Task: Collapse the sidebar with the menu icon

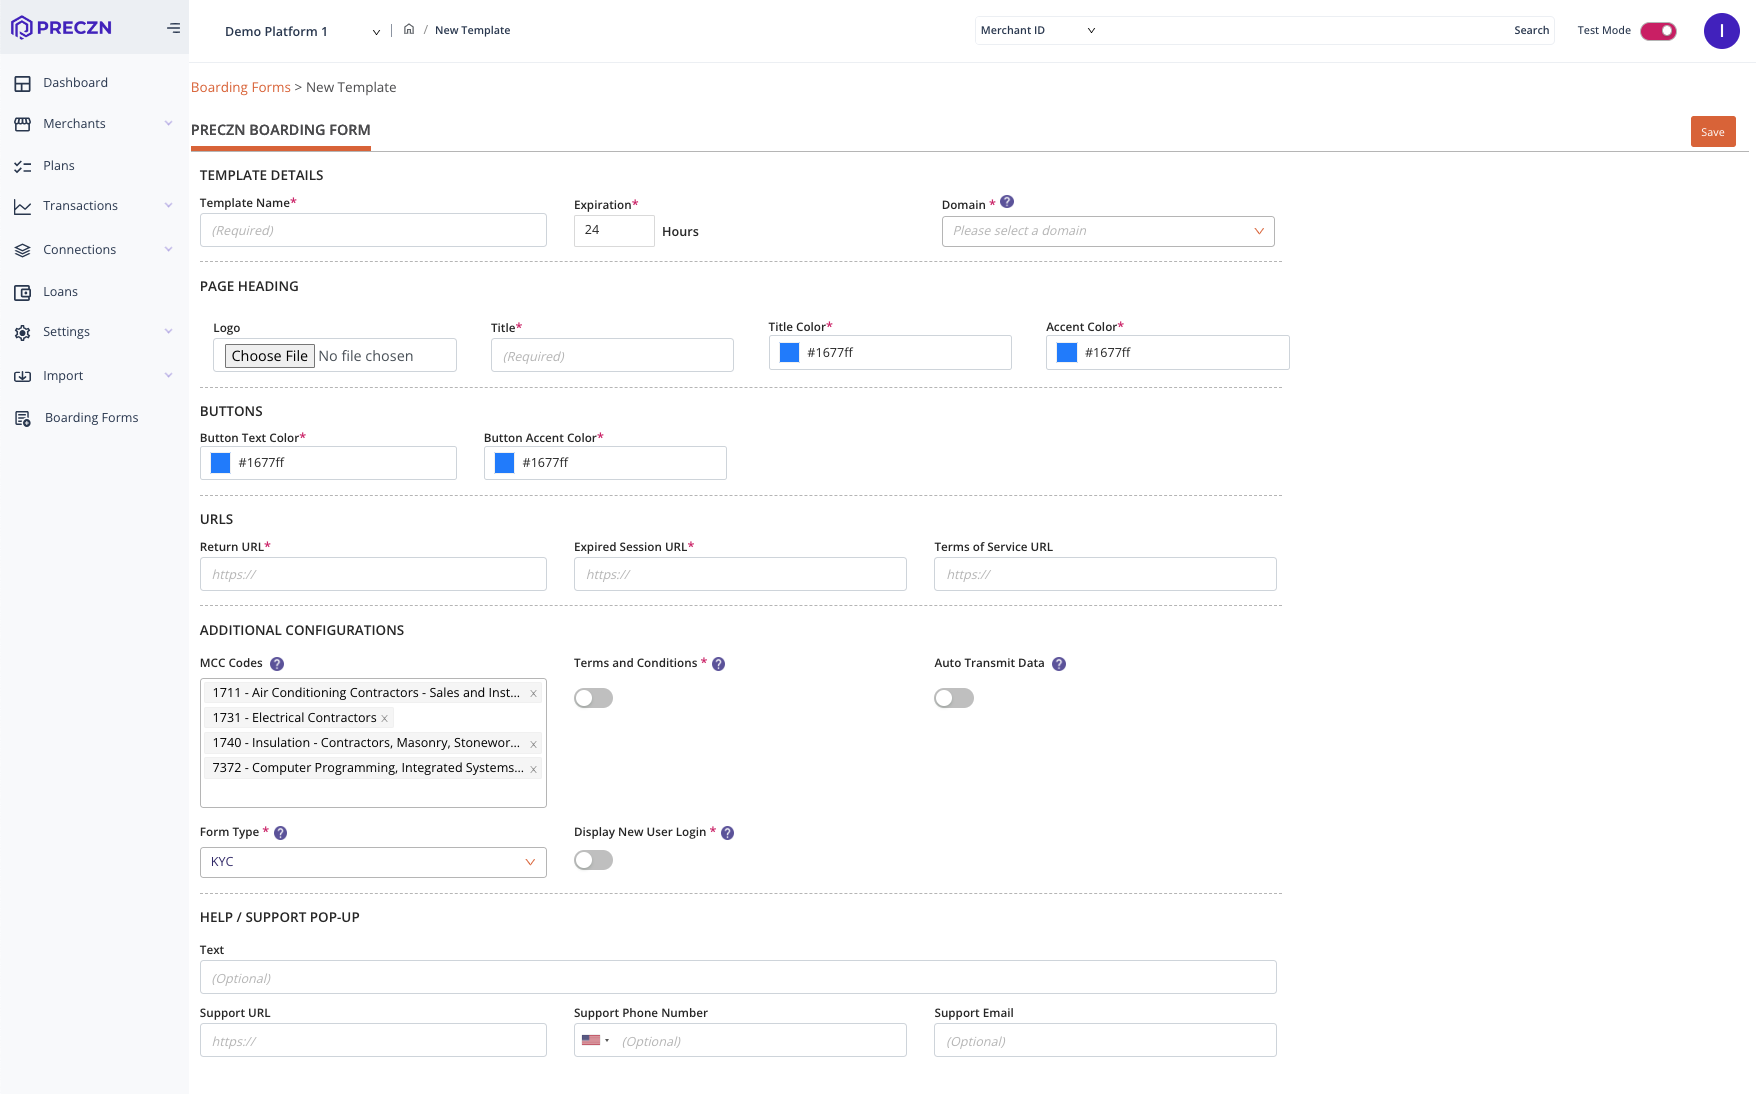Action: pyautogui.click(x=173, y=28)
